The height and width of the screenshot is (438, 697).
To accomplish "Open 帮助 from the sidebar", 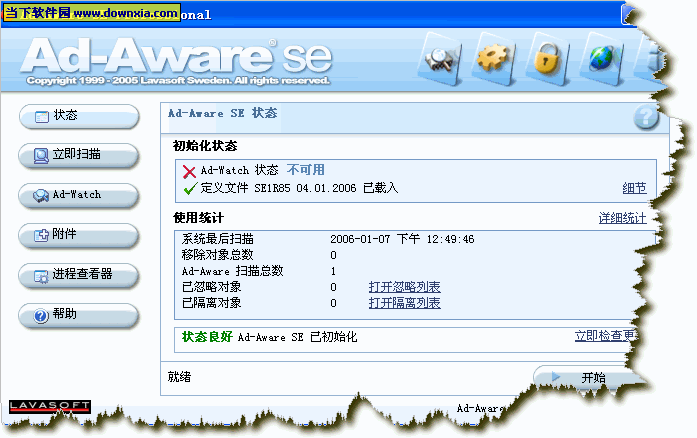I will 79,315.
